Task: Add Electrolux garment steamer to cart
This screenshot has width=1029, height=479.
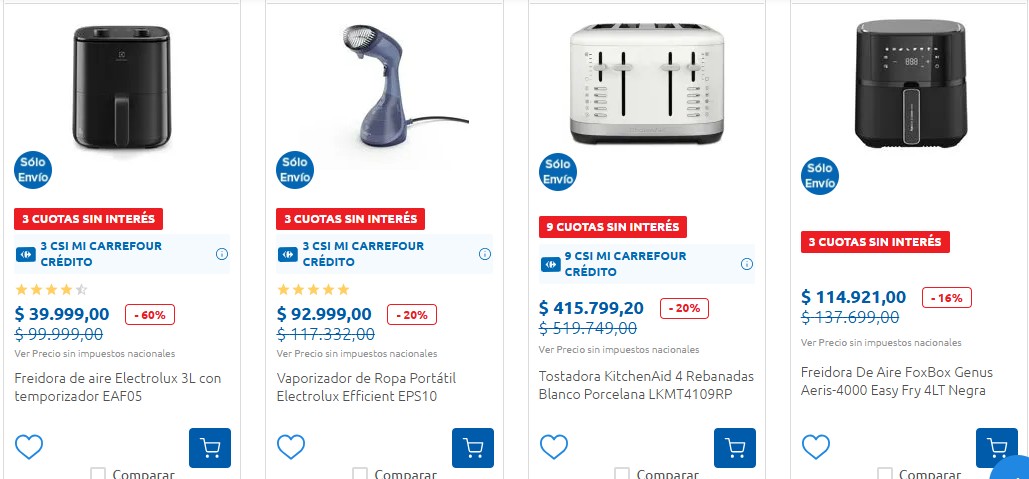Action: [x=473, y=448]
